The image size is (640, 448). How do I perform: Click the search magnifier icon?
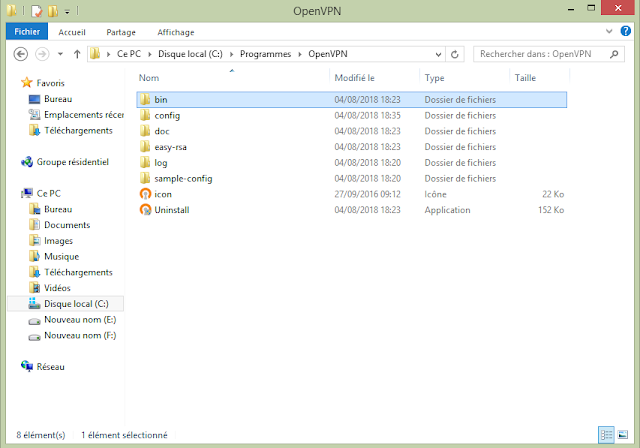coord(614,54)
